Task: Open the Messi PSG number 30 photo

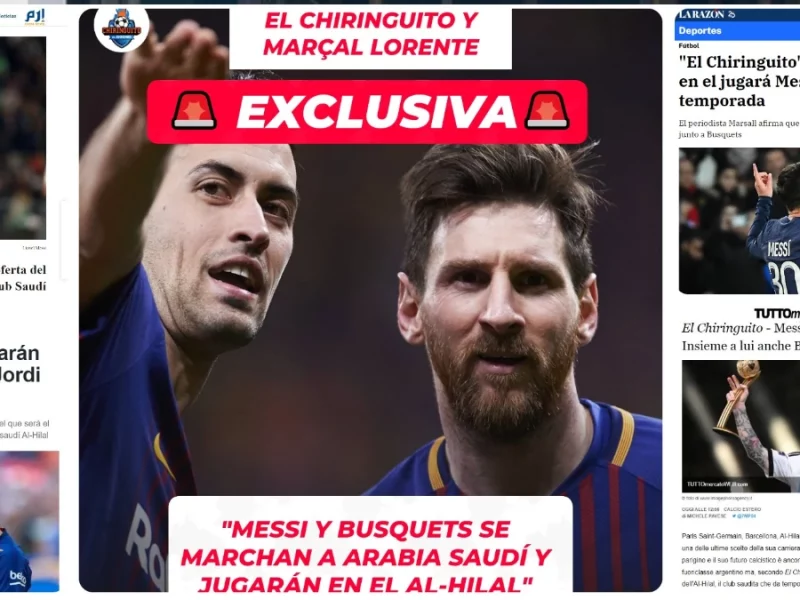Action: (x=739, y=221)
